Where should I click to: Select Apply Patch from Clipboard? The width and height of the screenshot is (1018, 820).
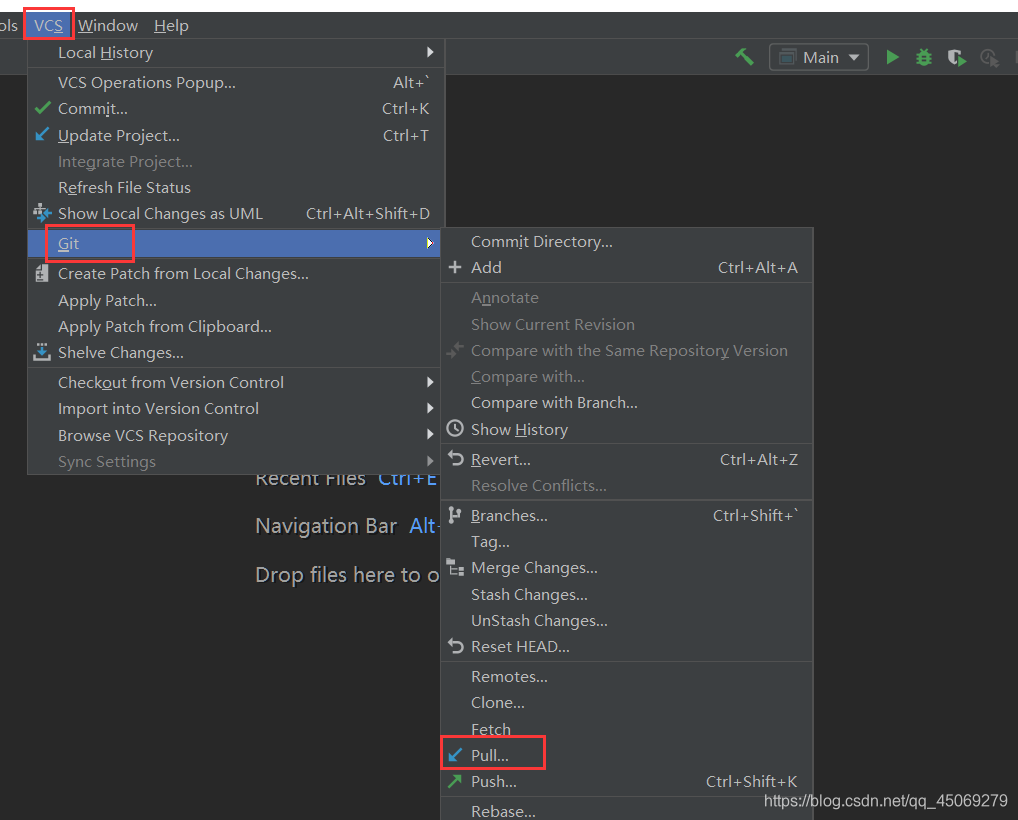click(236, 327)
